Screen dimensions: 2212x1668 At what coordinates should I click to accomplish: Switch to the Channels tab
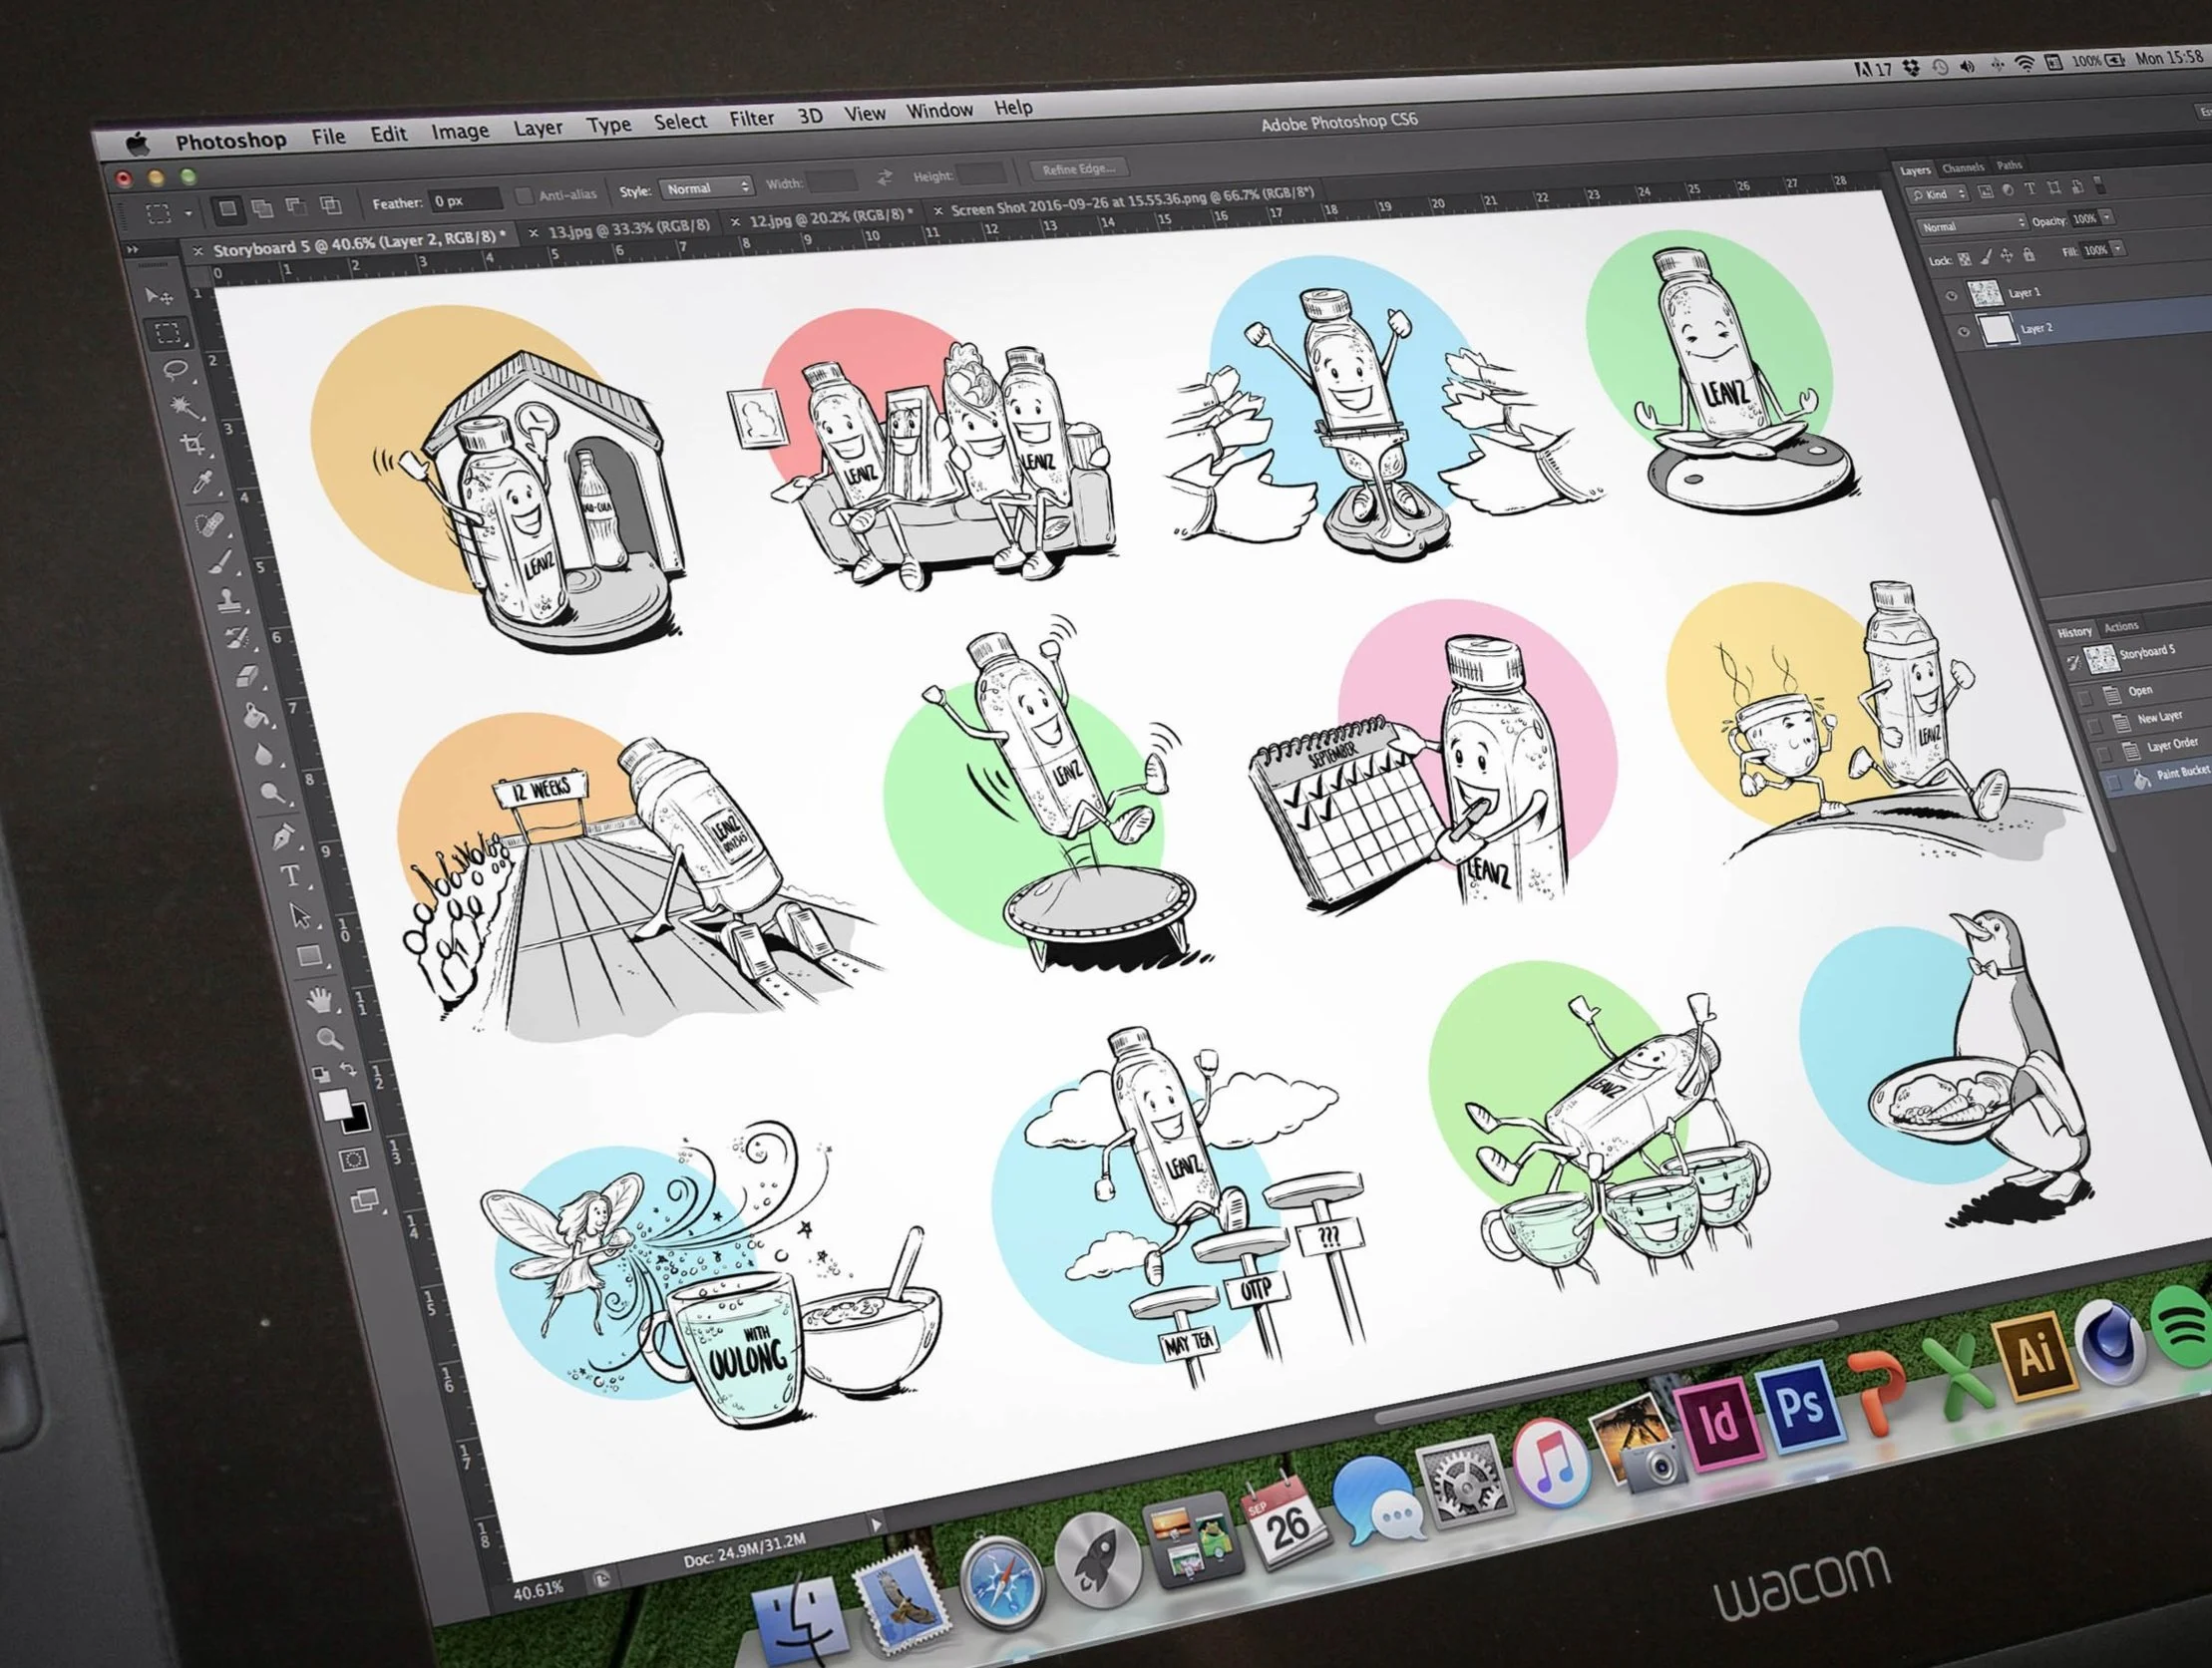[x=1963, y=168]
